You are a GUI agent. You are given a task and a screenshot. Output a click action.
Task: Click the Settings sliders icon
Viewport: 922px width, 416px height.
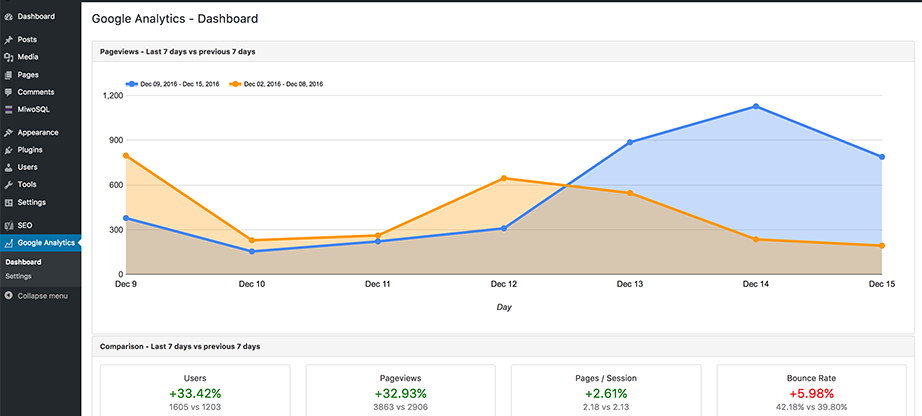[8, 202]
